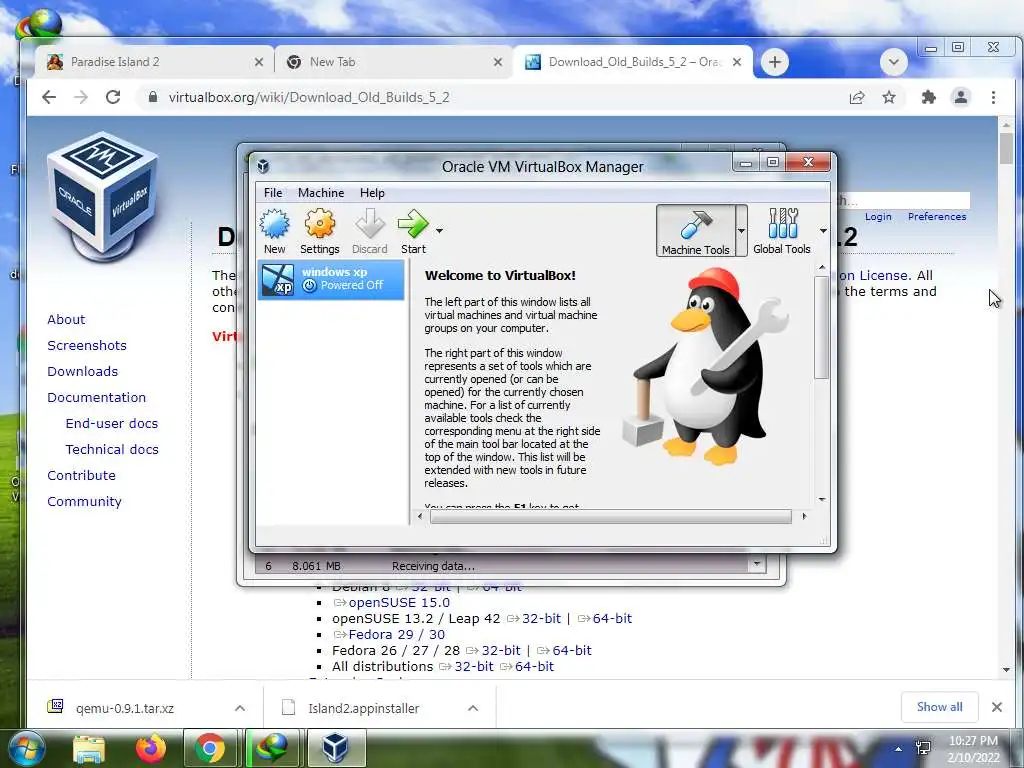Click welcome pane scroll right arrow
The image size is (1024, 768).
(x=804, y=517)
